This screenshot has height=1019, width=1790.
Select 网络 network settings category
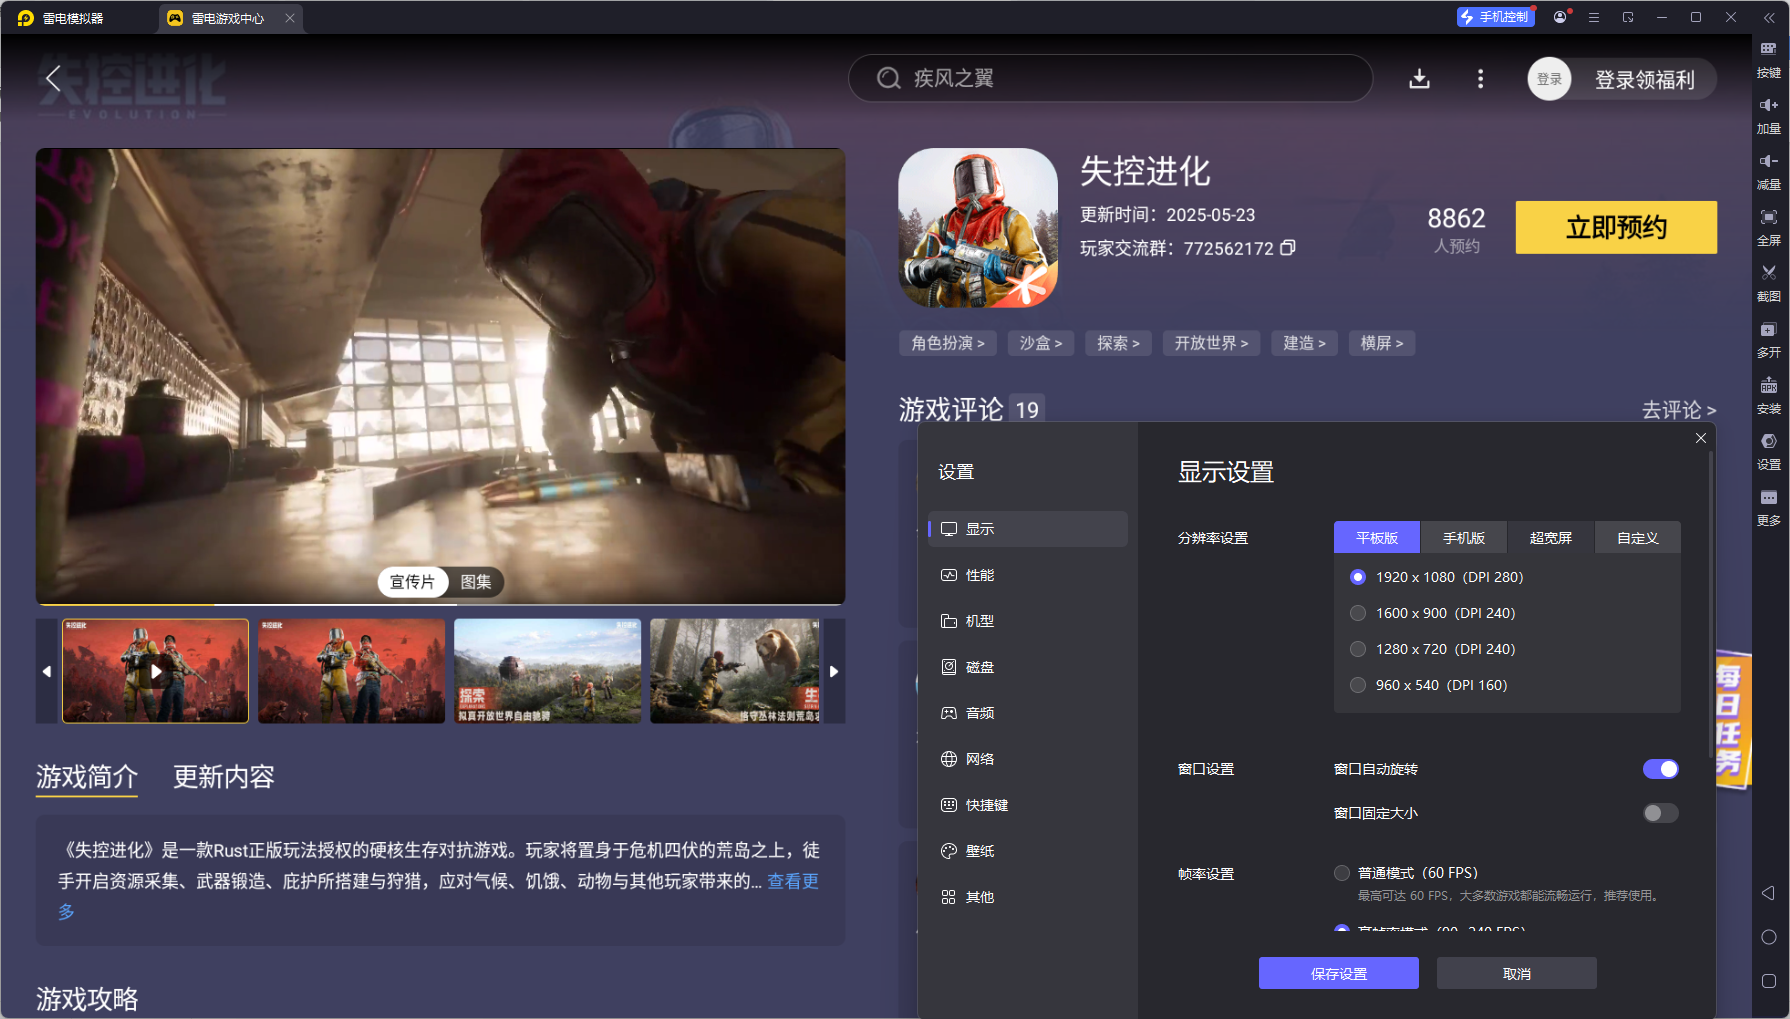point(978,758)
